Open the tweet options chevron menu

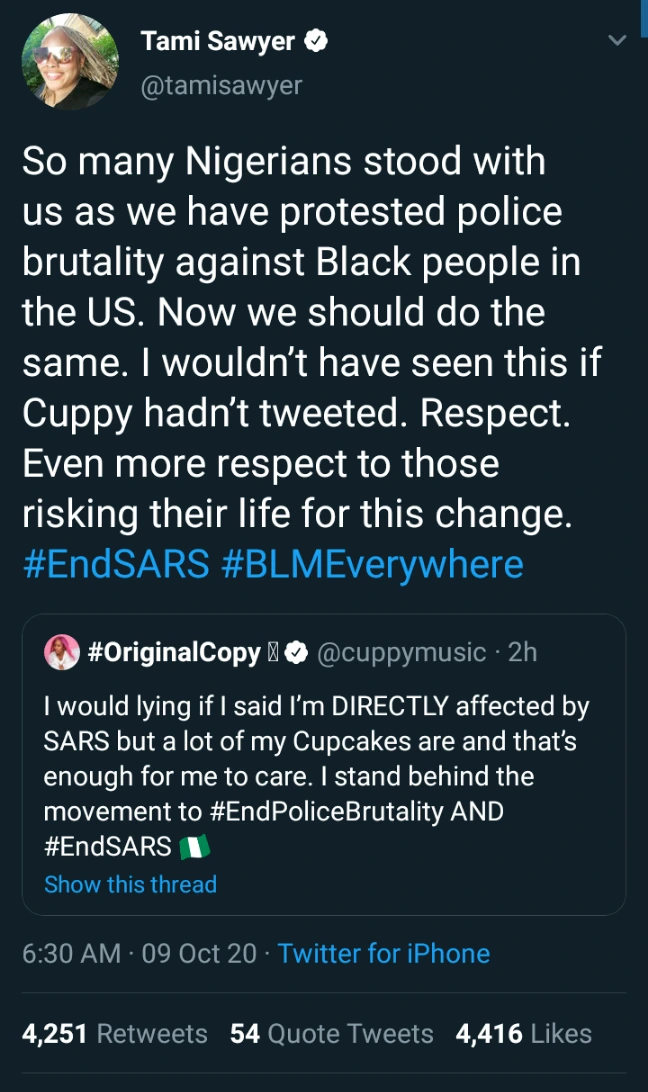tap(618, 41)
